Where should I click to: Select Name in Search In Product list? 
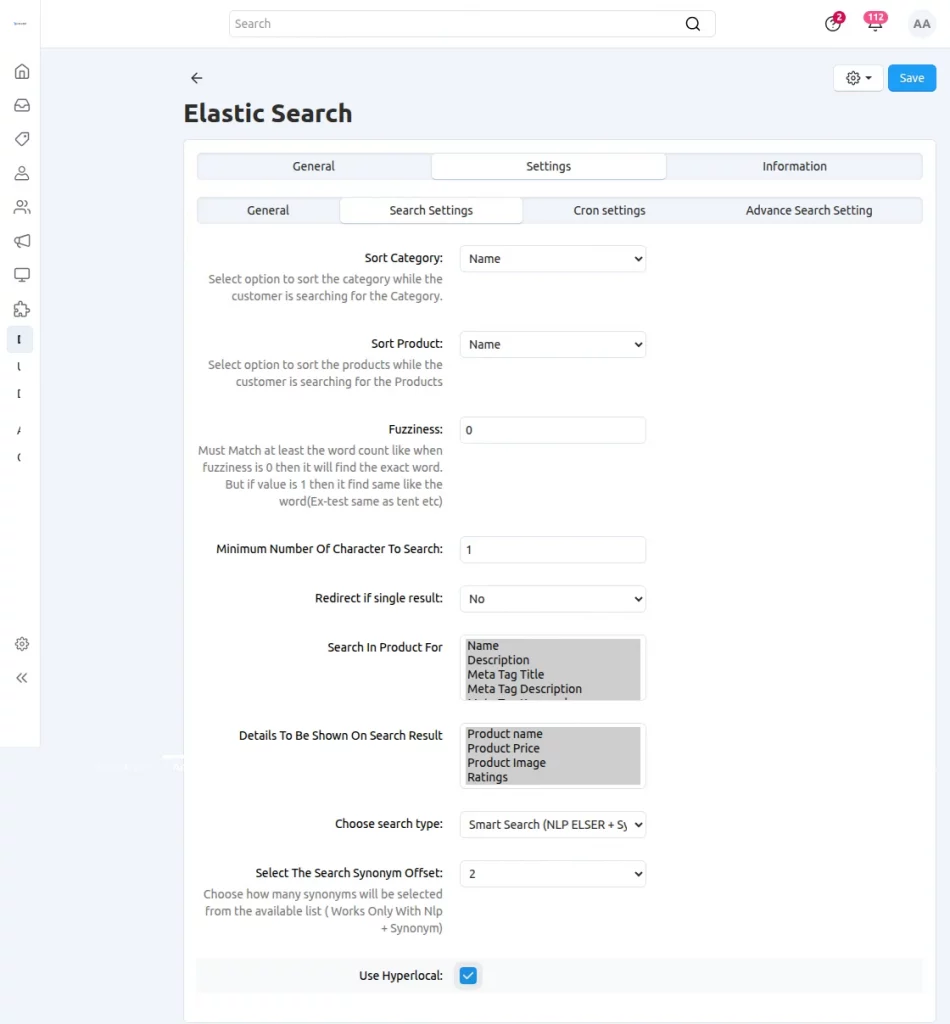click(x=552, y=645)
